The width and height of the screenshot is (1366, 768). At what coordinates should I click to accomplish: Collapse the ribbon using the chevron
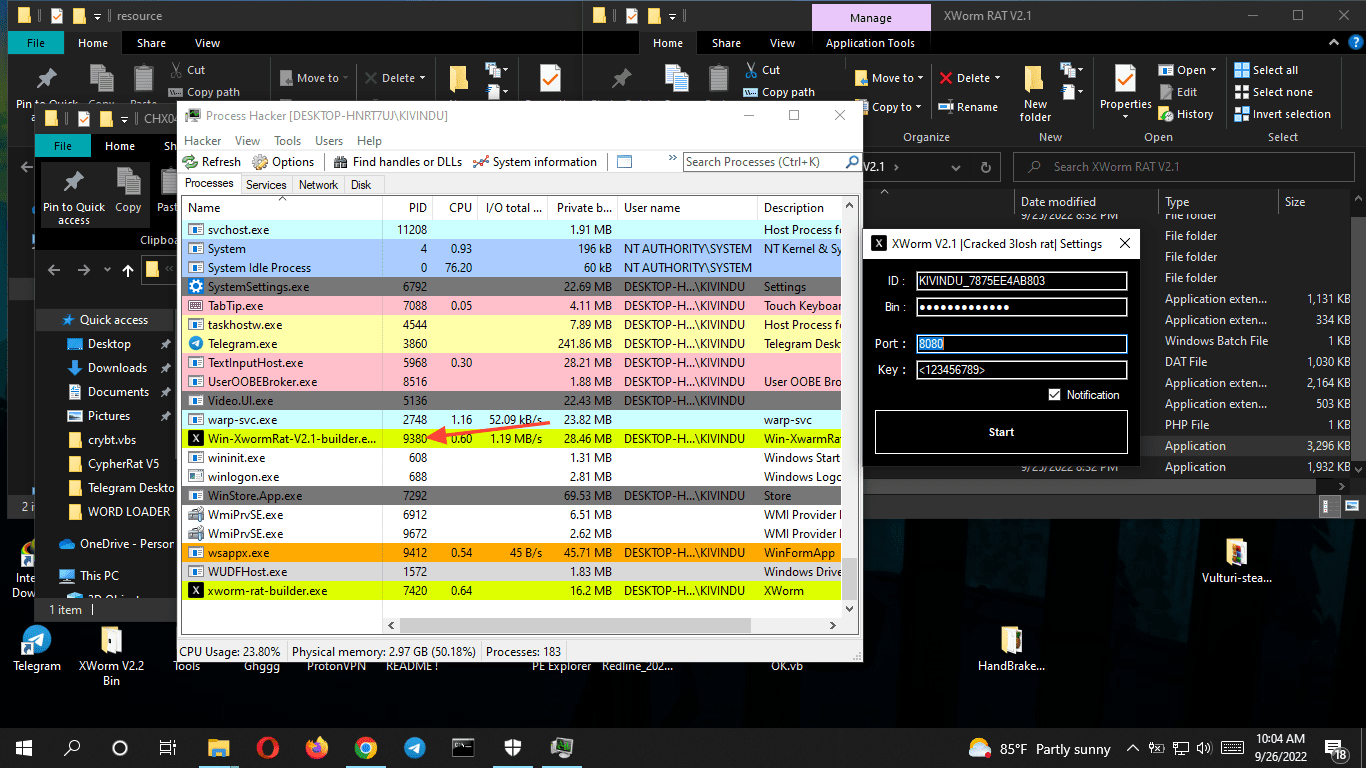coord(1333,43)
